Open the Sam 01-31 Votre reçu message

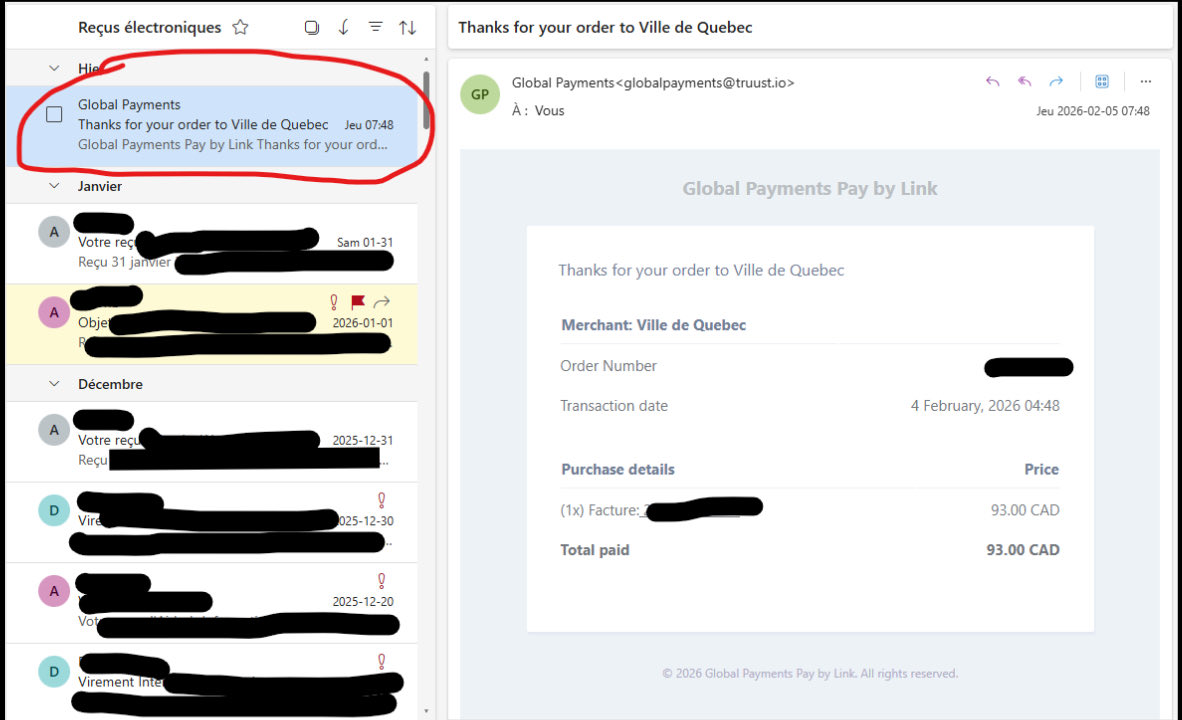point(212,244)
